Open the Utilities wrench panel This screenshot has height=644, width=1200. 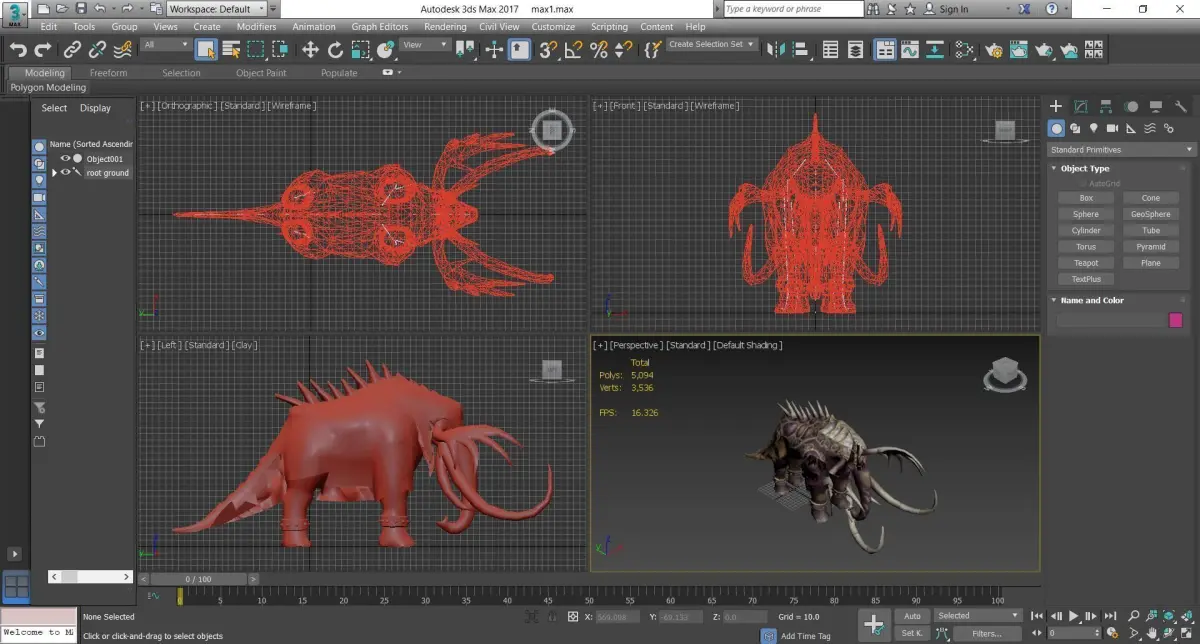point(1180,106)
